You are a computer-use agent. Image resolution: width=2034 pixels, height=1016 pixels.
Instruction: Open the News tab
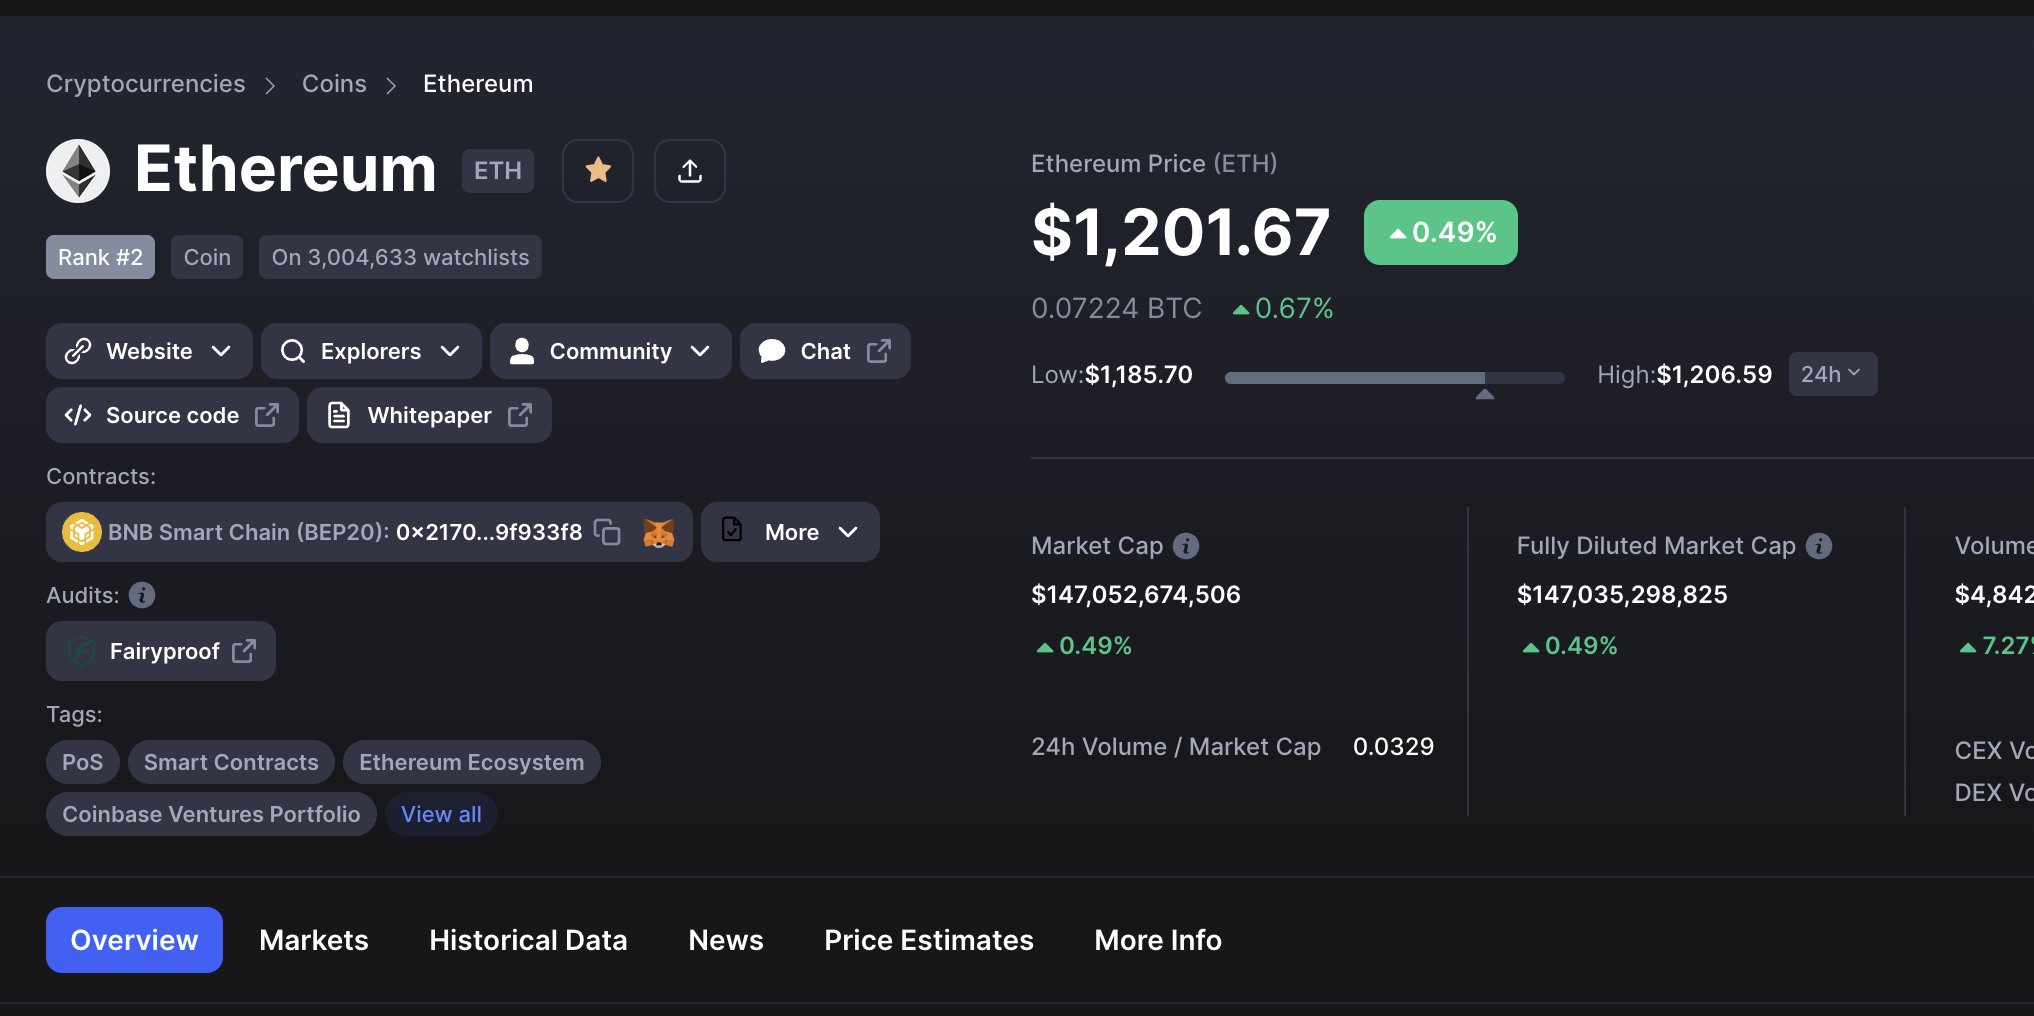point(726,940)
